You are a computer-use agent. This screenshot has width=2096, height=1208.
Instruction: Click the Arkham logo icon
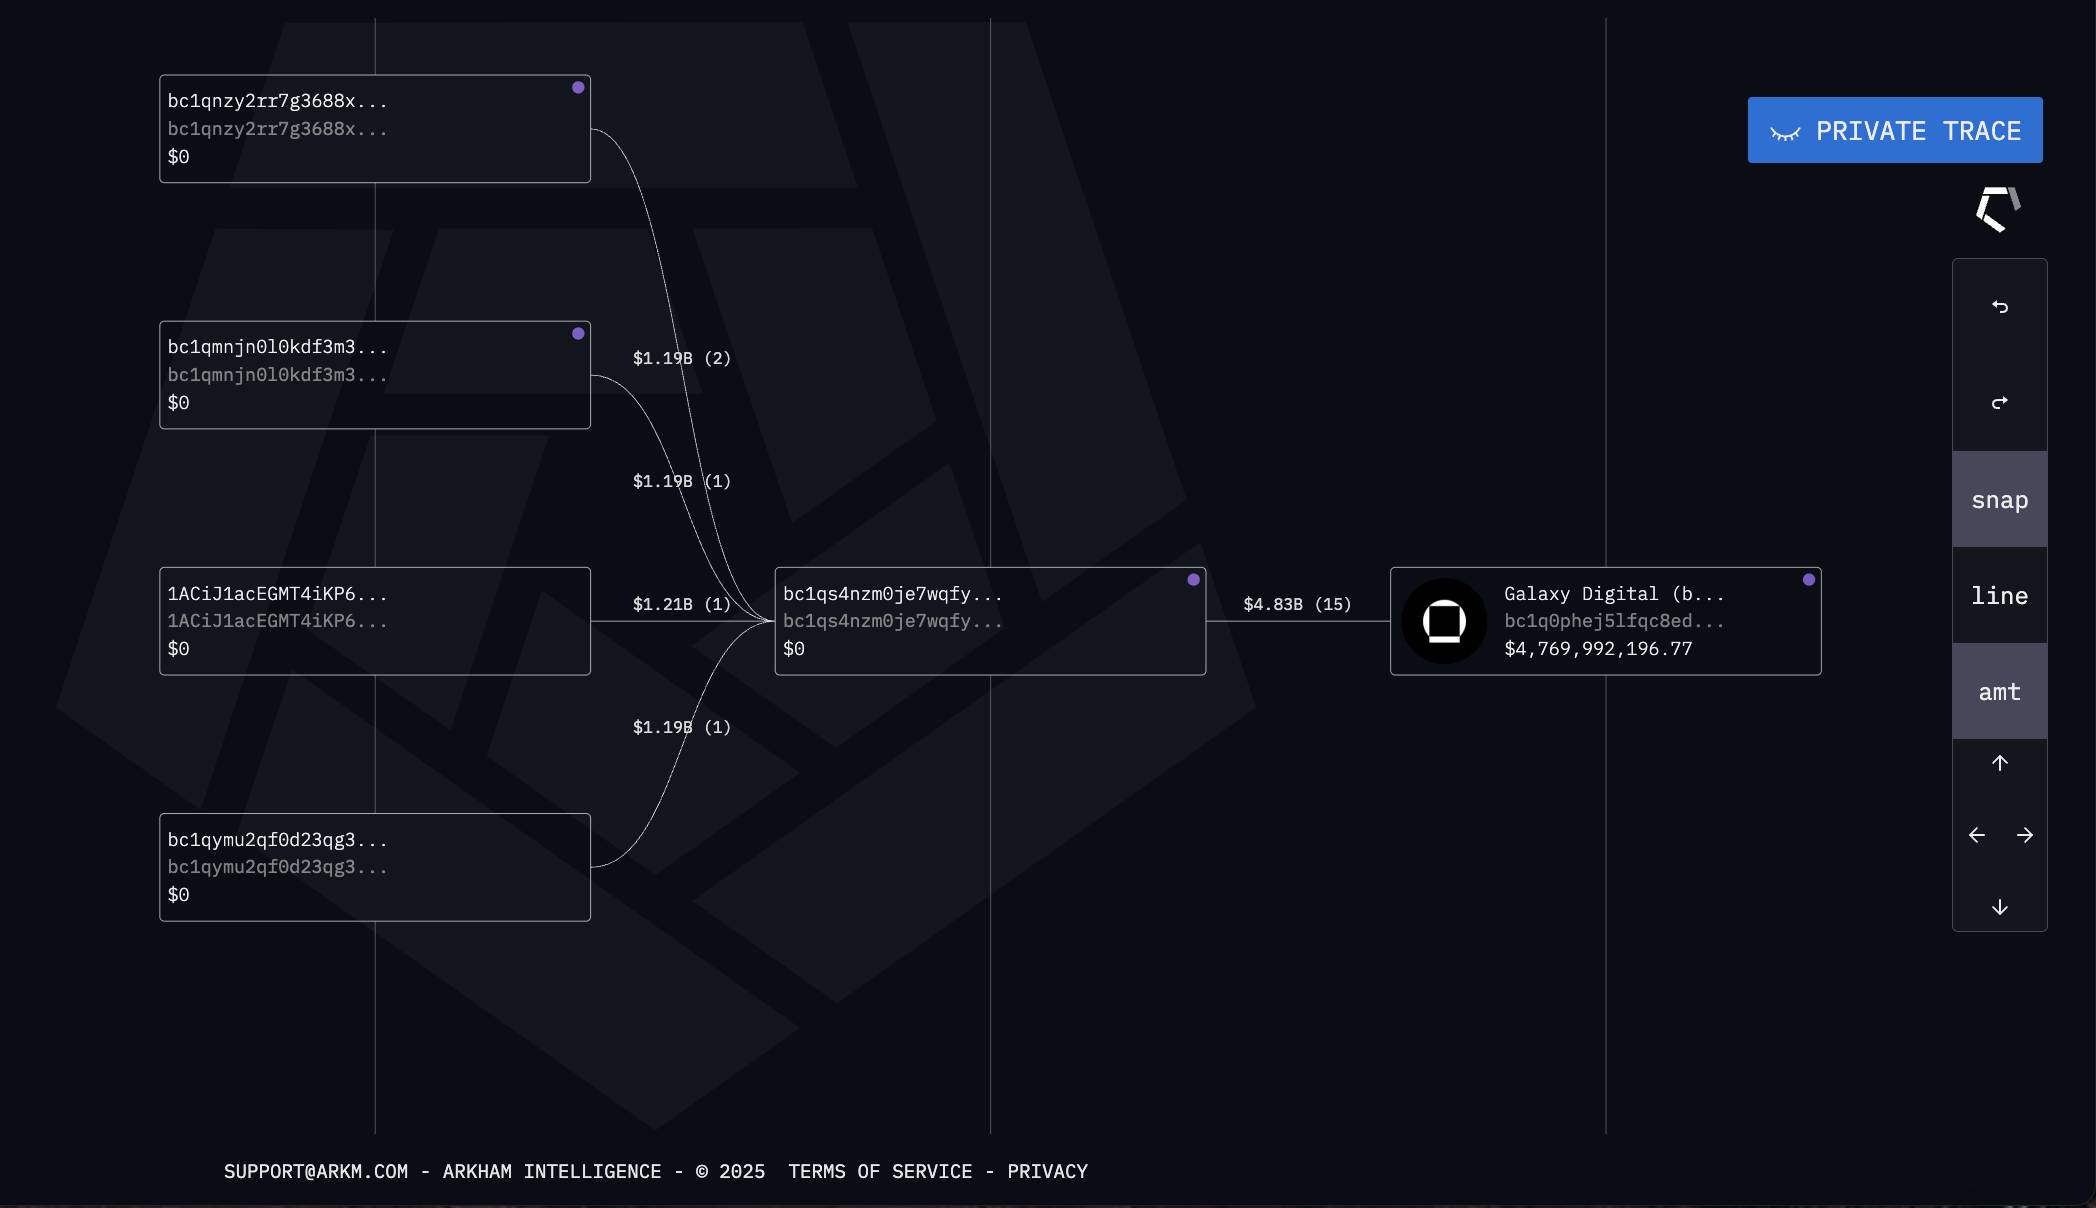pyautogui.click(x=1998, y=209)
